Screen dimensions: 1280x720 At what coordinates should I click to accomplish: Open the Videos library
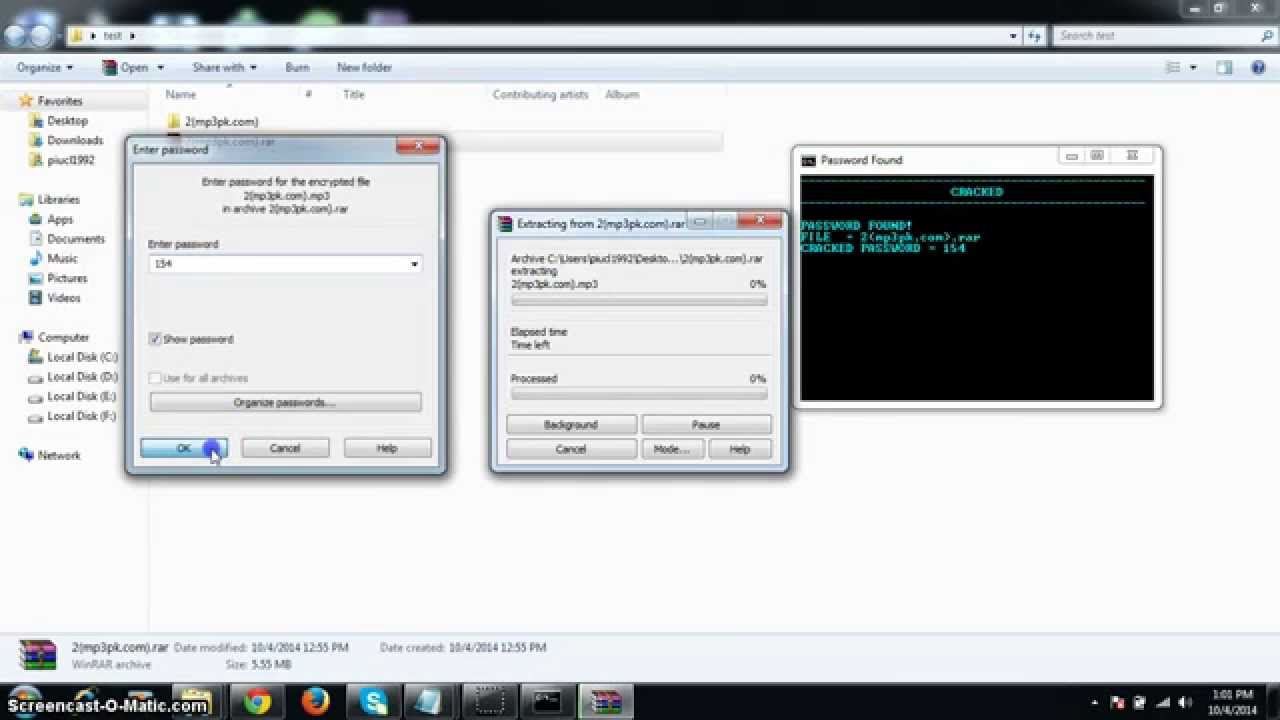(64, 298)
